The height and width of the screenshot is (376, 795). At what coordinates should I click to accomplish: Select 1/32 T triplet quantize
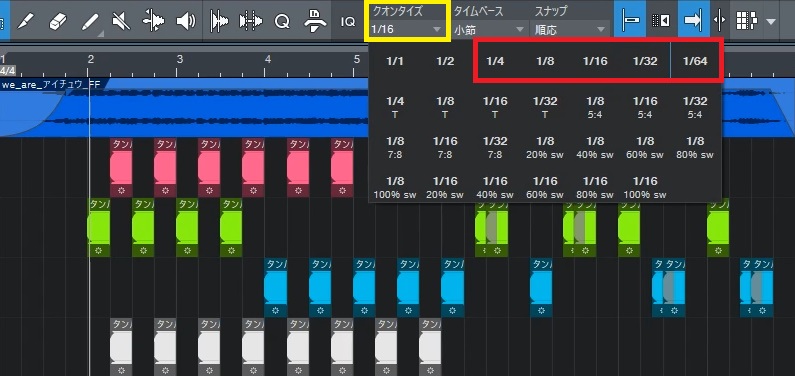(545, 107)
